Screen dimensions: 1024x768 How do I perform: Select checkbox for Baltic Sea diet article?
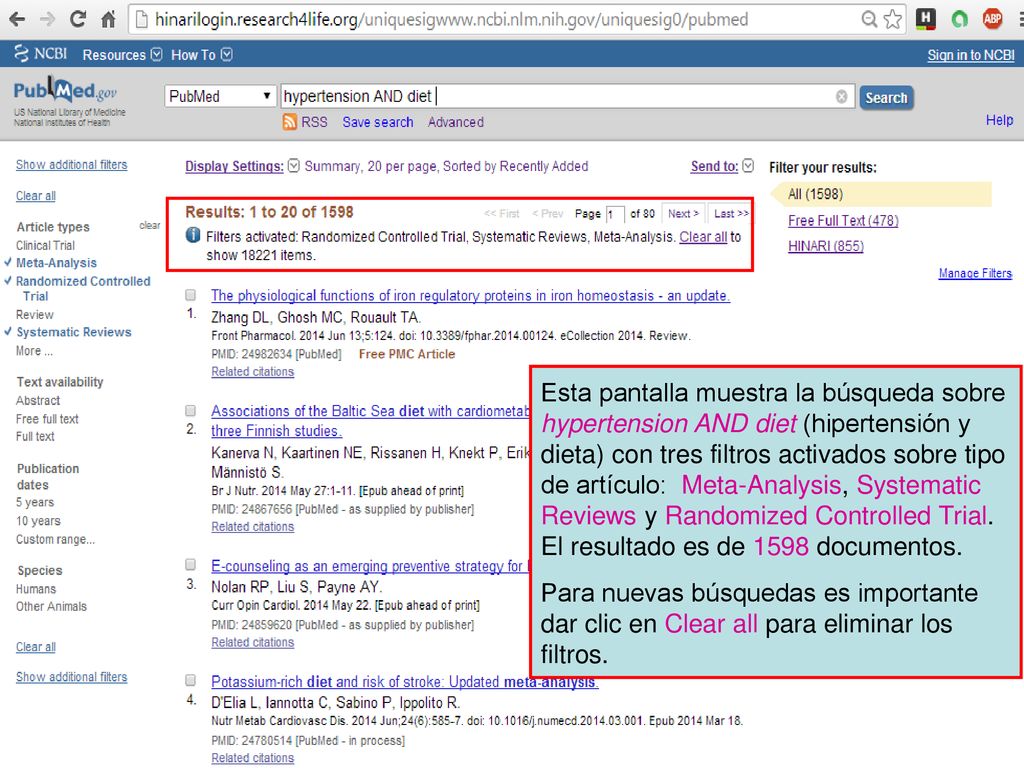coord(191,411)
